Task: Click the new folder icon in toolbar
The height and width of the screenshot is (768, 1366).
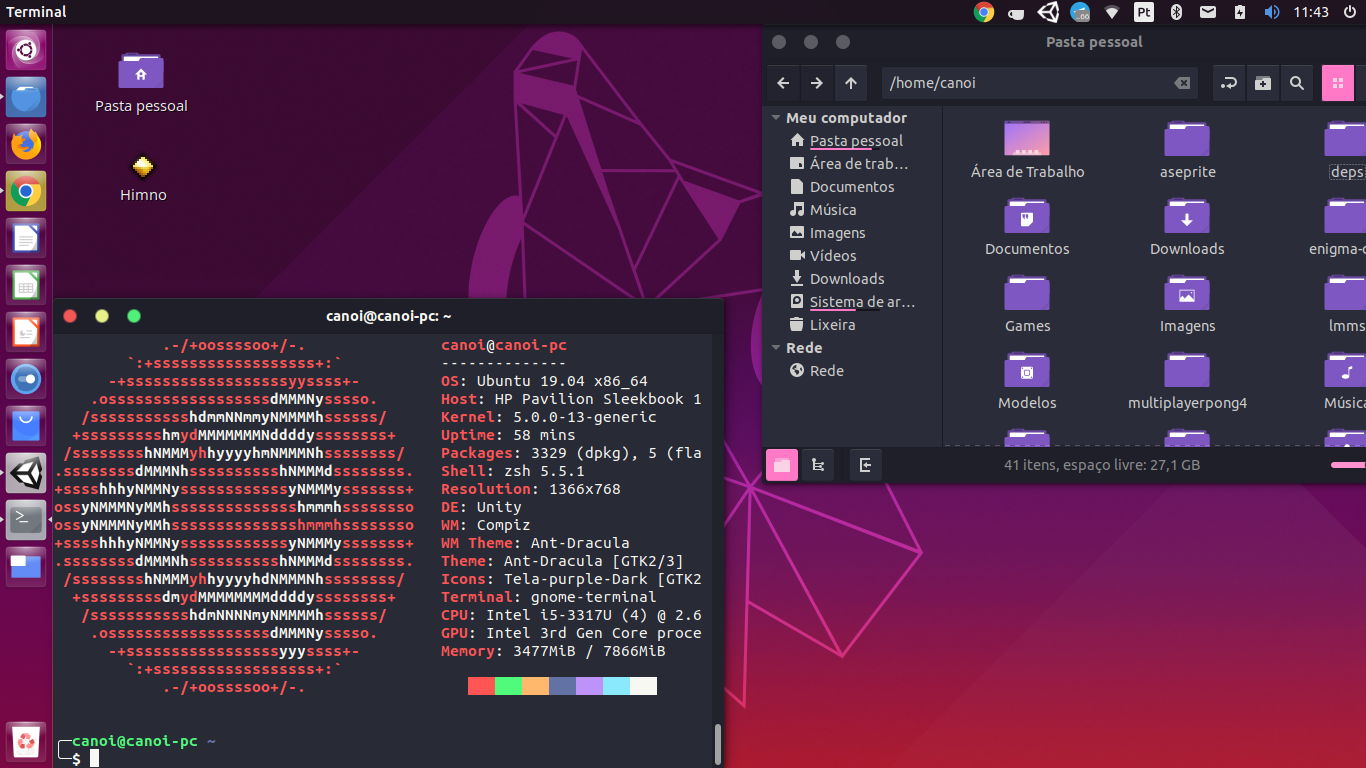Action: tap(1263, 83)
